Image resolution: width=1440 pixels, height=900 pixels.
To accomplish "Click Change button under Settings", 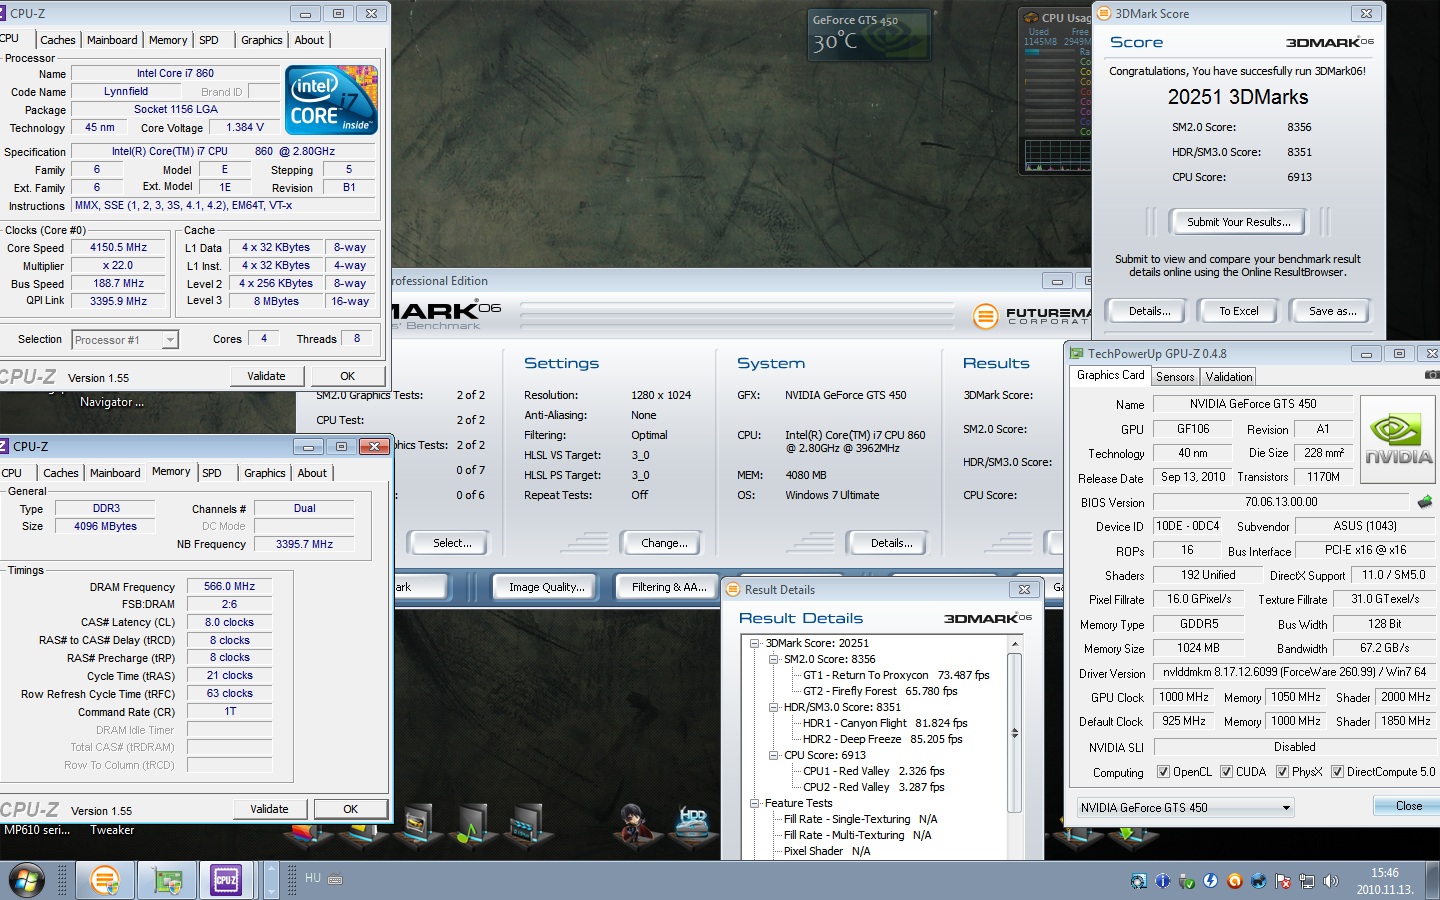I will tap(664, 543).
